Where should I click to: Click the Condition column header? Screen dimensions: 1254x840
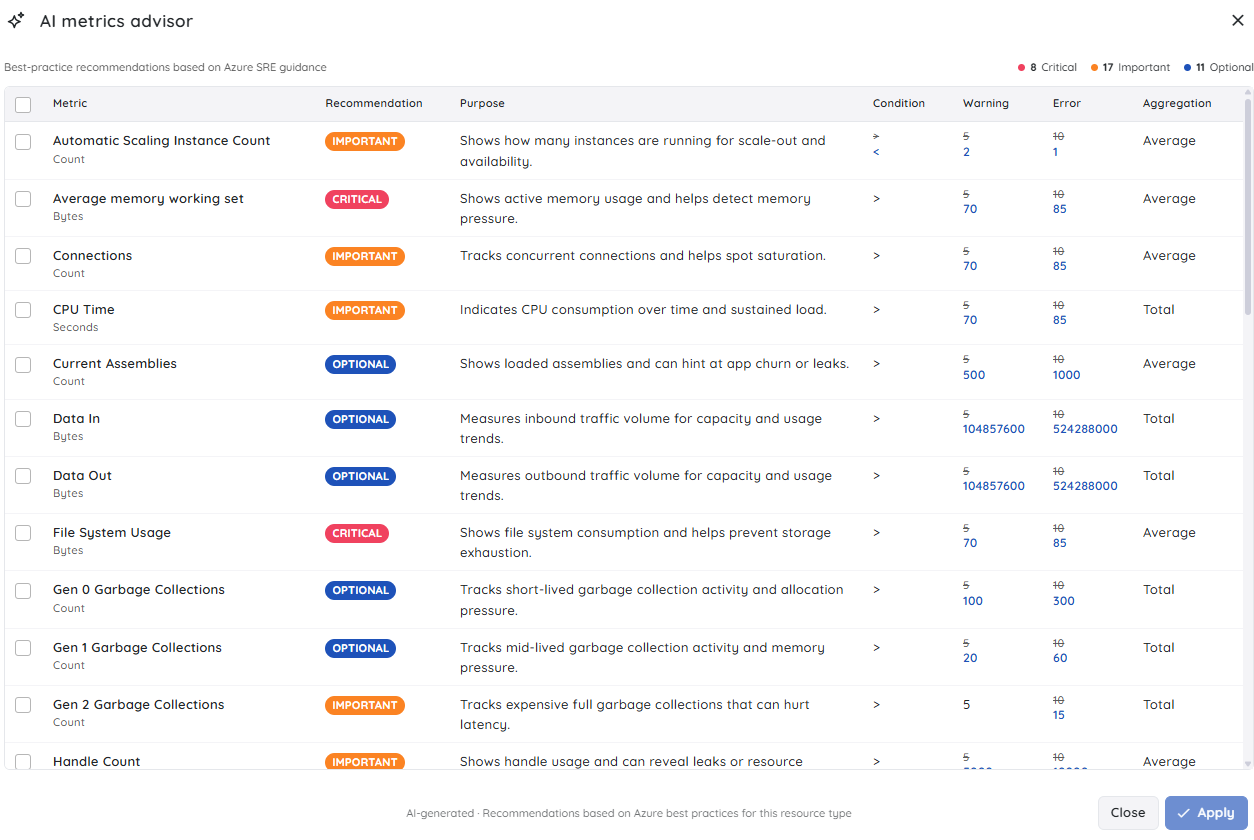(x=899, y=103)
